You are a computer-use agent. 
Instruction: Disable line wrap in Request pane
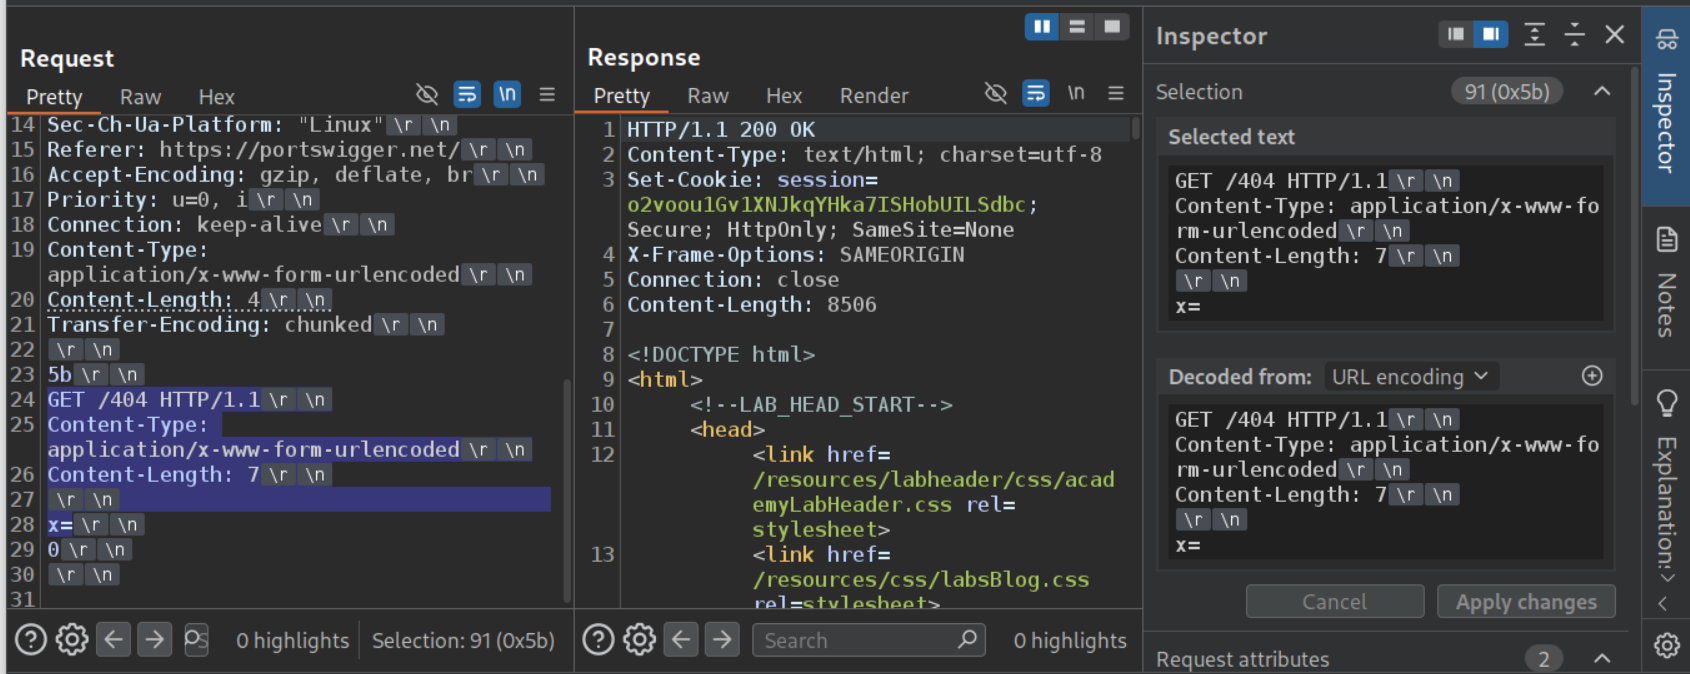pos(467,94)
